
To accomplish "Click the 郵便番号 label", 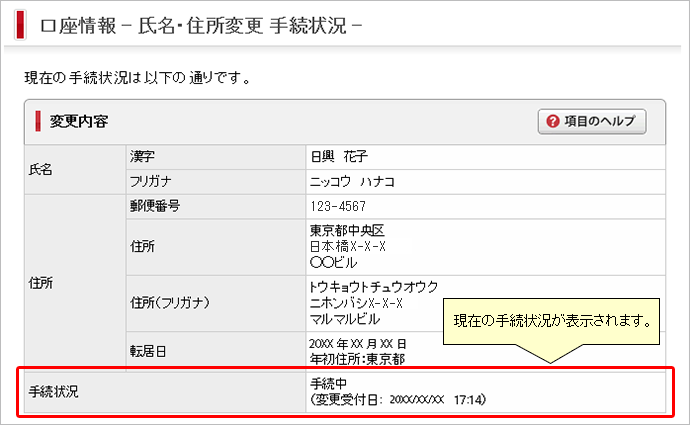I will 153,206.
